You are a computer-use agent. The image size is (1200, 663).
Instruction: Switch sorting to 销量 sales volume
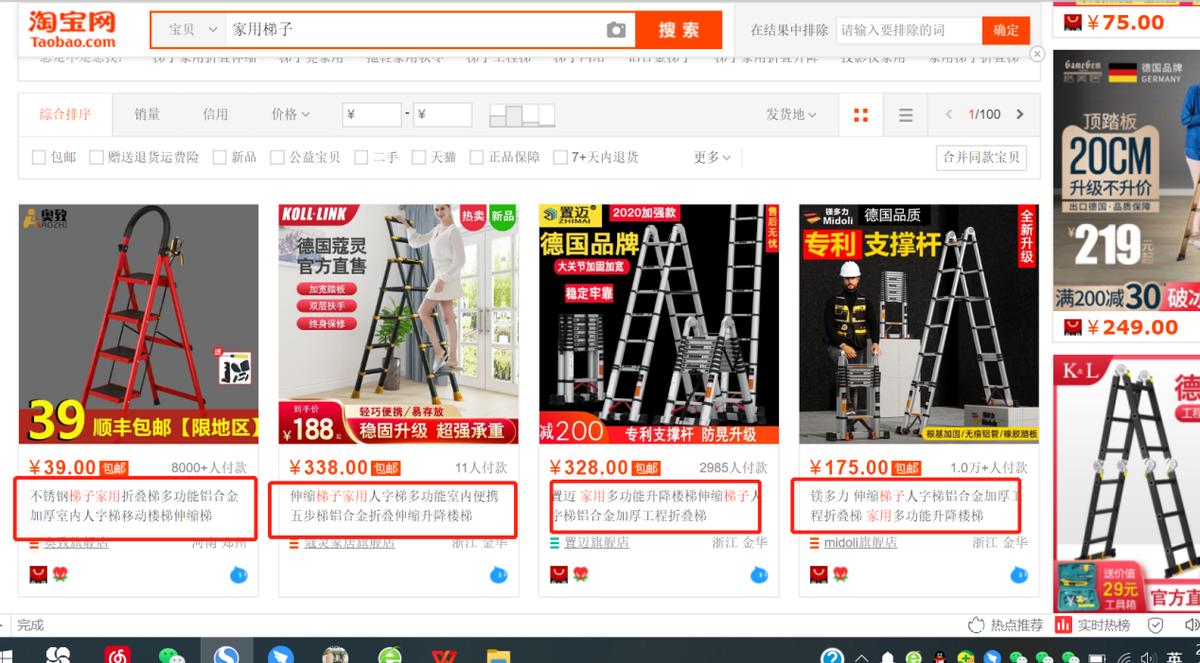[146, 115]
